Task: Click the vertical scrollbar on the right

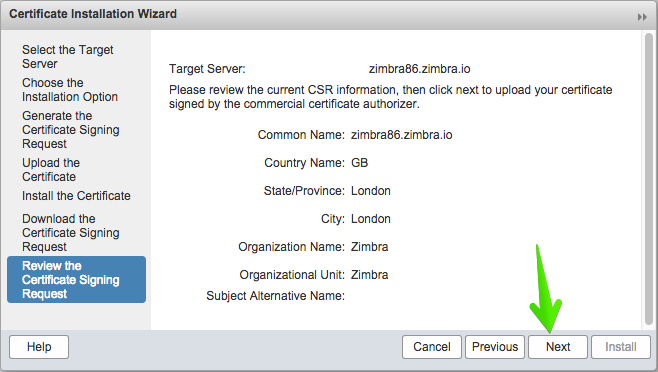Action: pyautogui.click(x=649, y=179)
